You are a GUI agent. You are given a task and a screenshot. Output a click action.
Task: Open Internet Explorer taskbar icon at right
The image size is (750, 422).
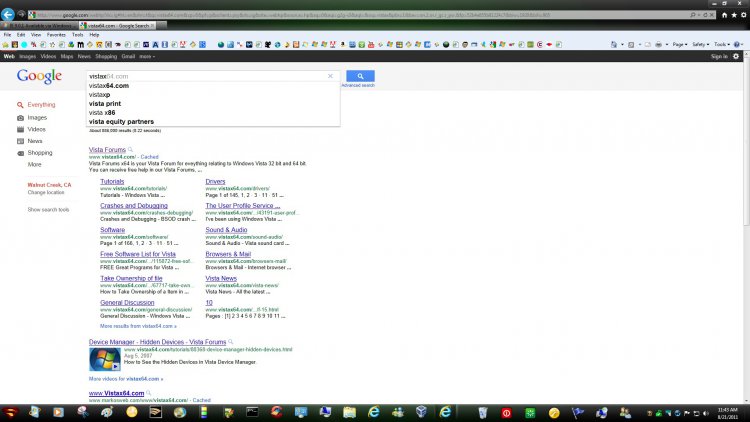coord(445,412)
